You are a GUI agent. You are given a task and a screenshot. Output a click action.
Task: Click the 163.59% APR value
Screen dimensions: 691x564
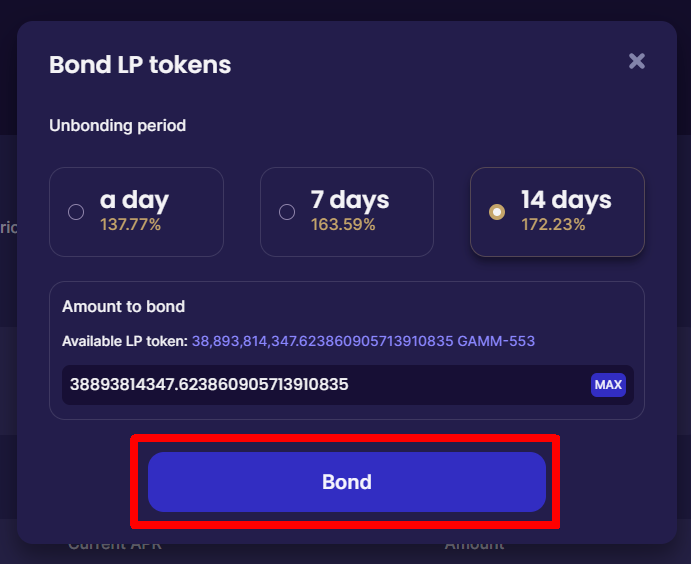click(343, 225)
